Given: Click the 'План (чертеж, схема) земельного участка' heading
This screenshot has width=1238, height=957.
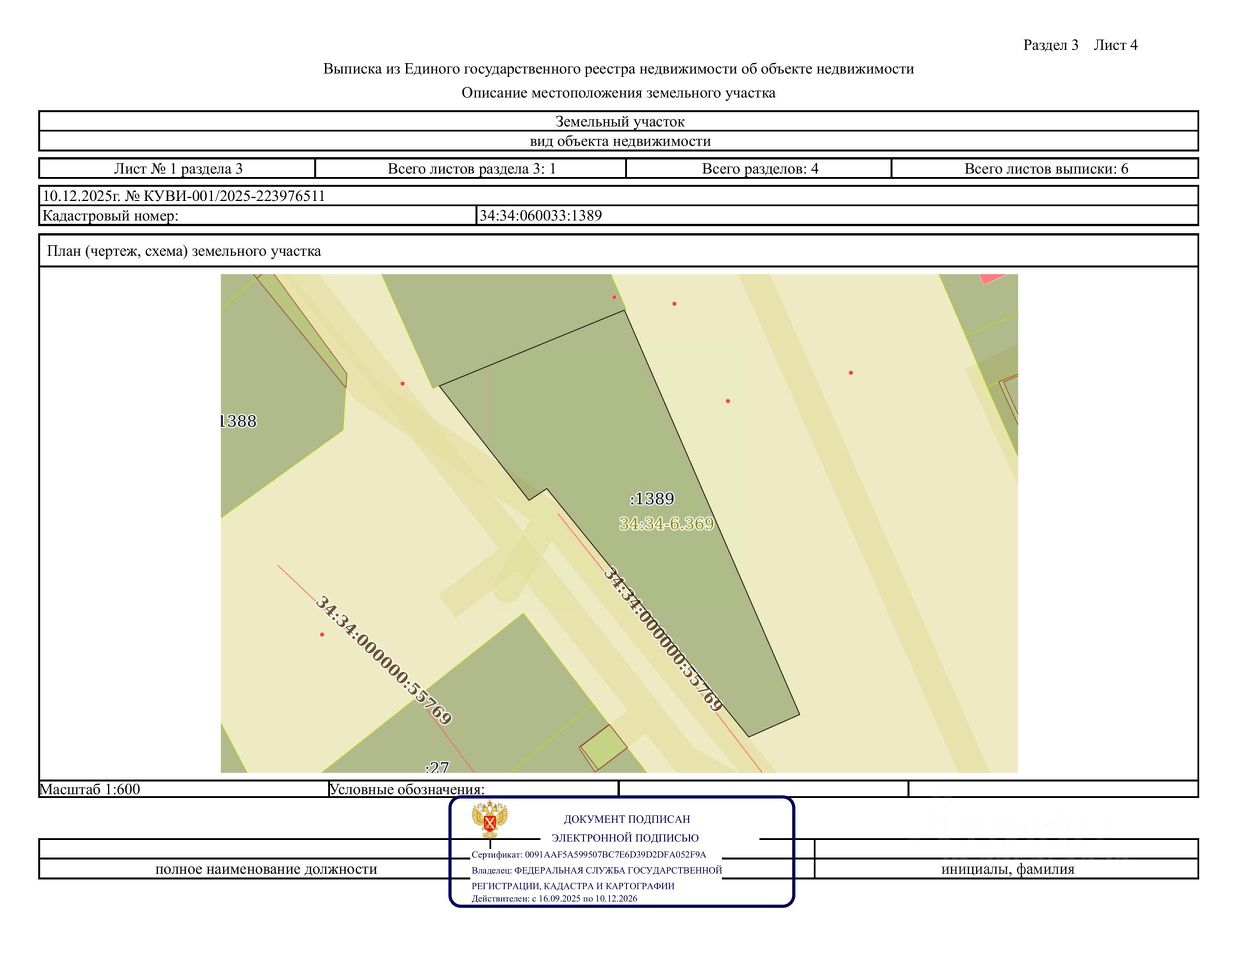Looking at the screenshot, I should click(x=184, y=251).
